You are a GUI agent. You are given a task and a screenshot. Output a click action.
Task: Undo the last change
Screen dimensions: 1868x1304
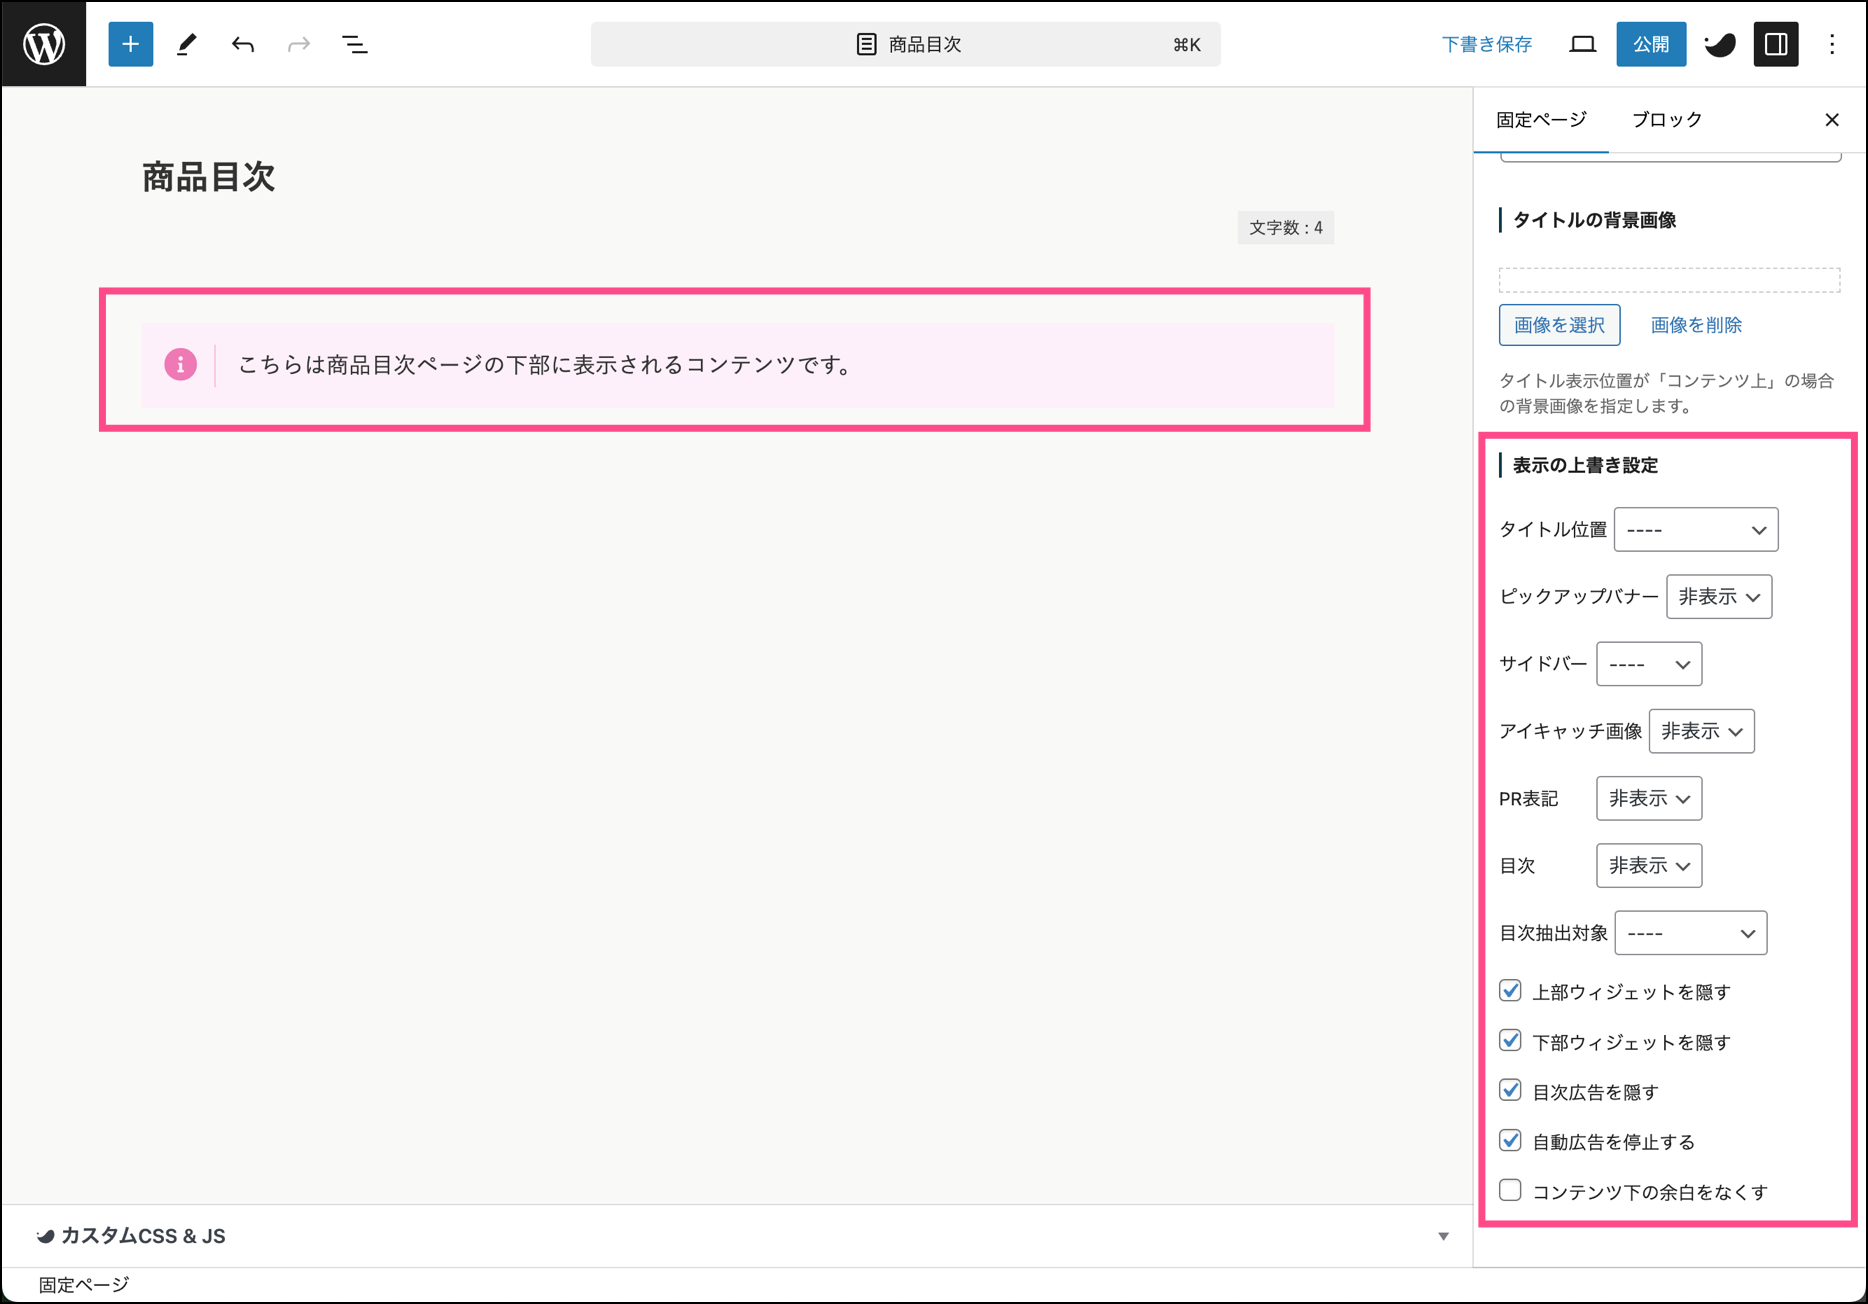pyautogui.click(x=242, y=44)
